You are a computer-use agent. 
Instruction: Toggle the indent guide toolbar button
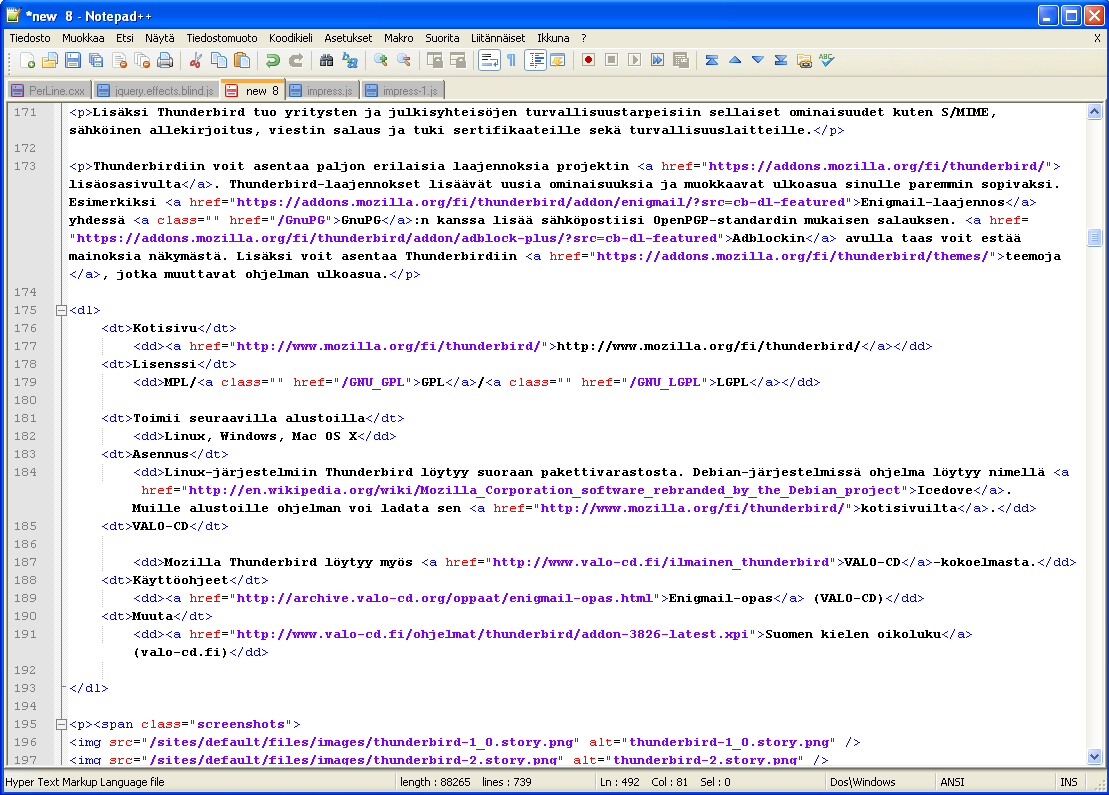535,61
